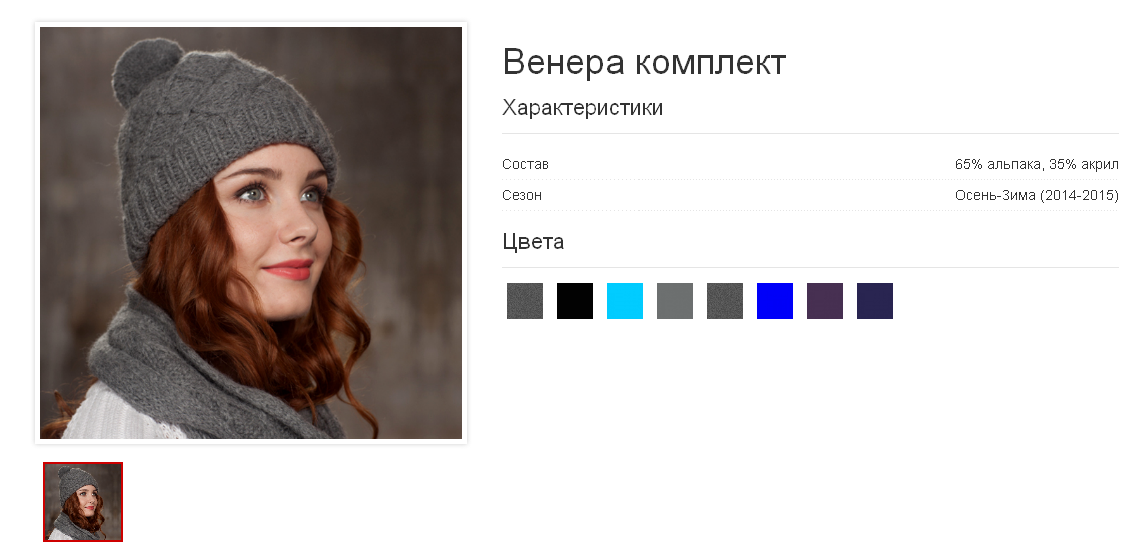Click the Цвета section heading
The width and height of the screenshot is (1147, 560).
click(x=533, y=242)
